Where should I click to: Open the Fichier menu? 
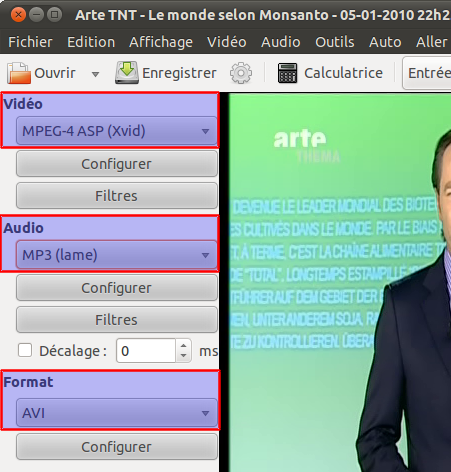coord(30,42)
